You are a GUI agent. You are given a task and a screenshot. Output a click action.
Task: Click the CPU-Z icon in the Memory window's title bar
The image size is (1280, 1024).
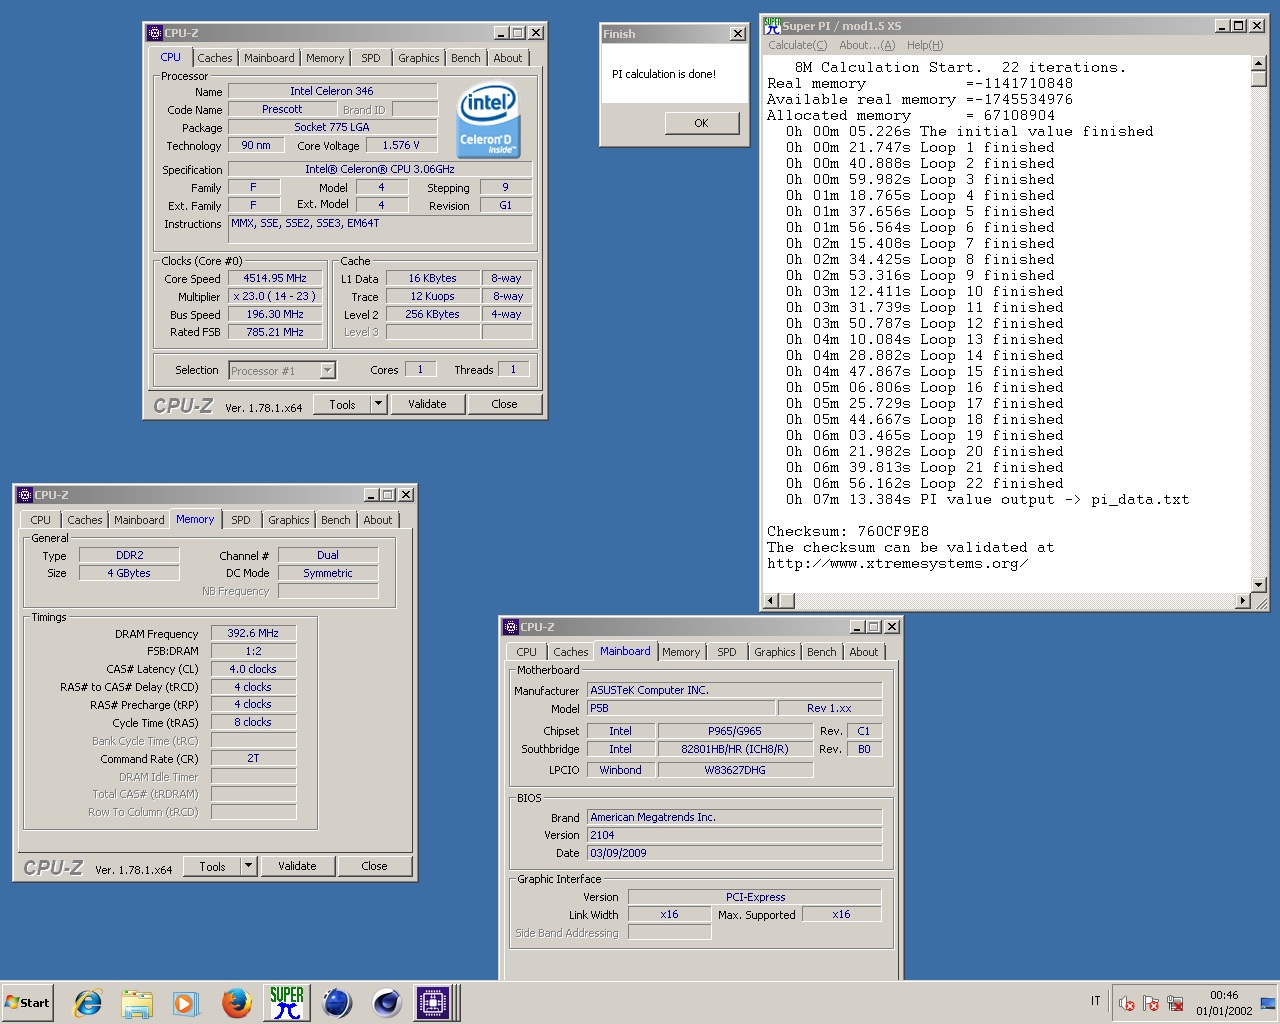tap(25, 495)
